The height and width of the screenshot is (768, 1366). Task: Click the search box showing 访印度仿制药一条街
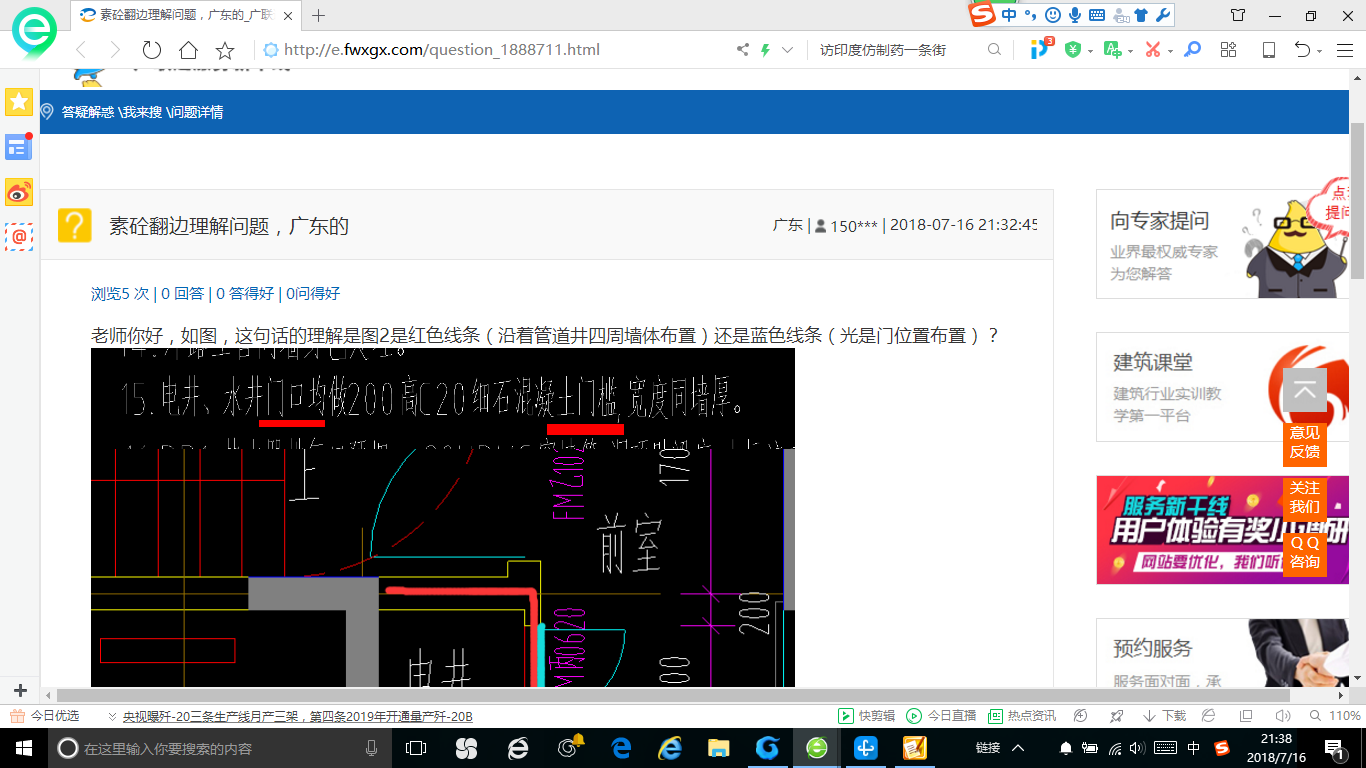click(x=883, y=50)
